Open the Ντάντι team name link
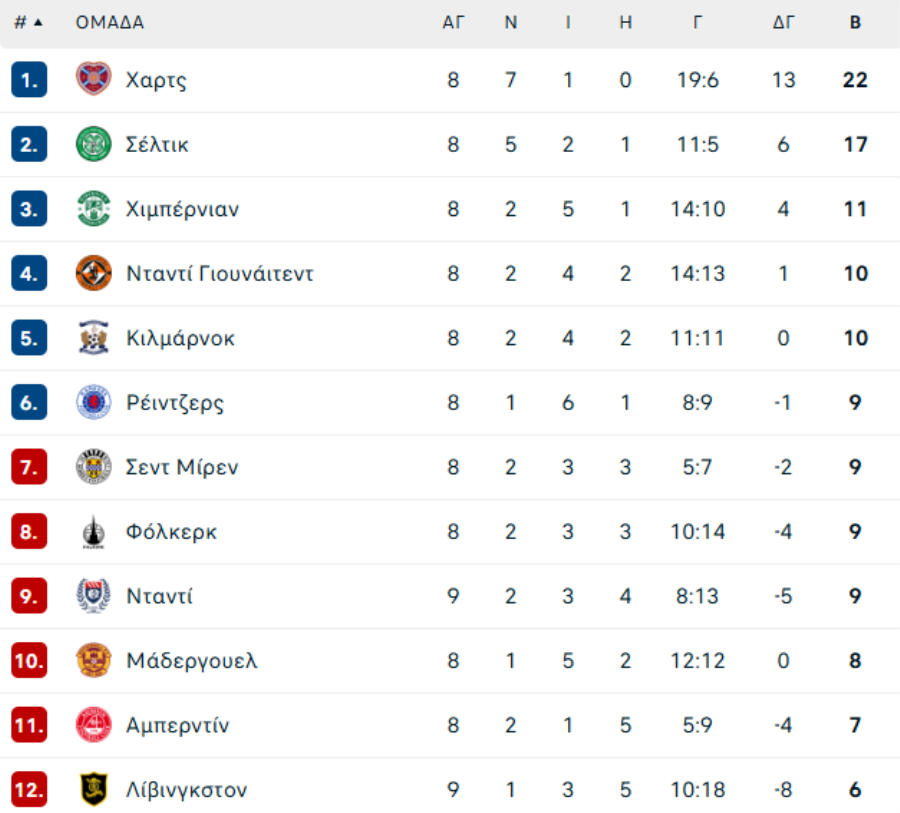The height and width of the screenshot is (813, 900). coord(159,596)
